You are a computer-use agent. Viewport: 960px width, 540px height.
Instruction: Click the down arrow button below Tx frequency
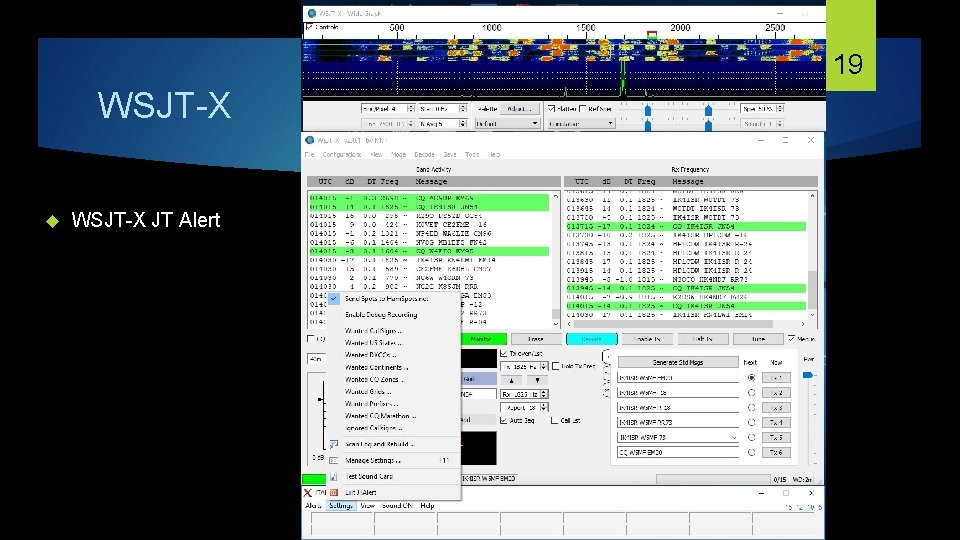tap(537, 380)
